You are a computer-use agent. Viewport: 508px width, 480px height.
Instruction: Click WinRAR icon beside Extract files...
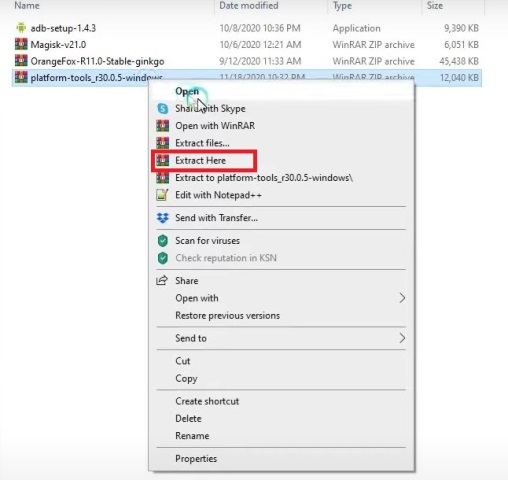click(163, 143)
